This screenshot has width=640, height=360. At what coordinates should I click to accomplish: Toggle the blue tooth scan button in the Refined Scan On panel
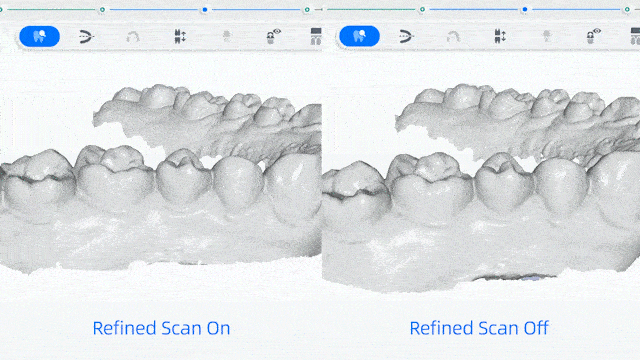40,36
